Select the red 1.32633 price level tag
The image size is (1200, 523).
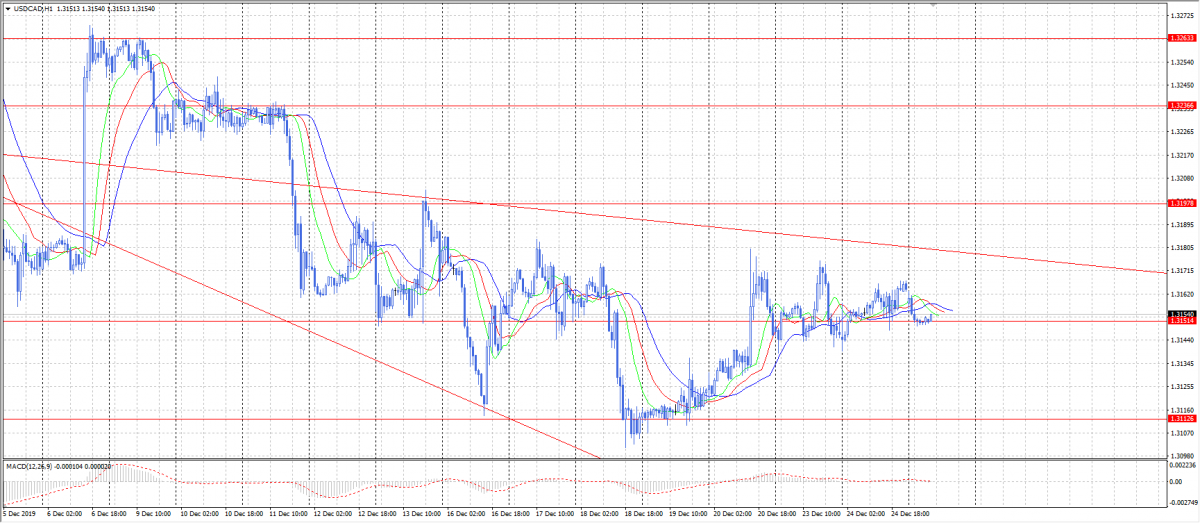pyautogui.click(x=1181, y=38)
